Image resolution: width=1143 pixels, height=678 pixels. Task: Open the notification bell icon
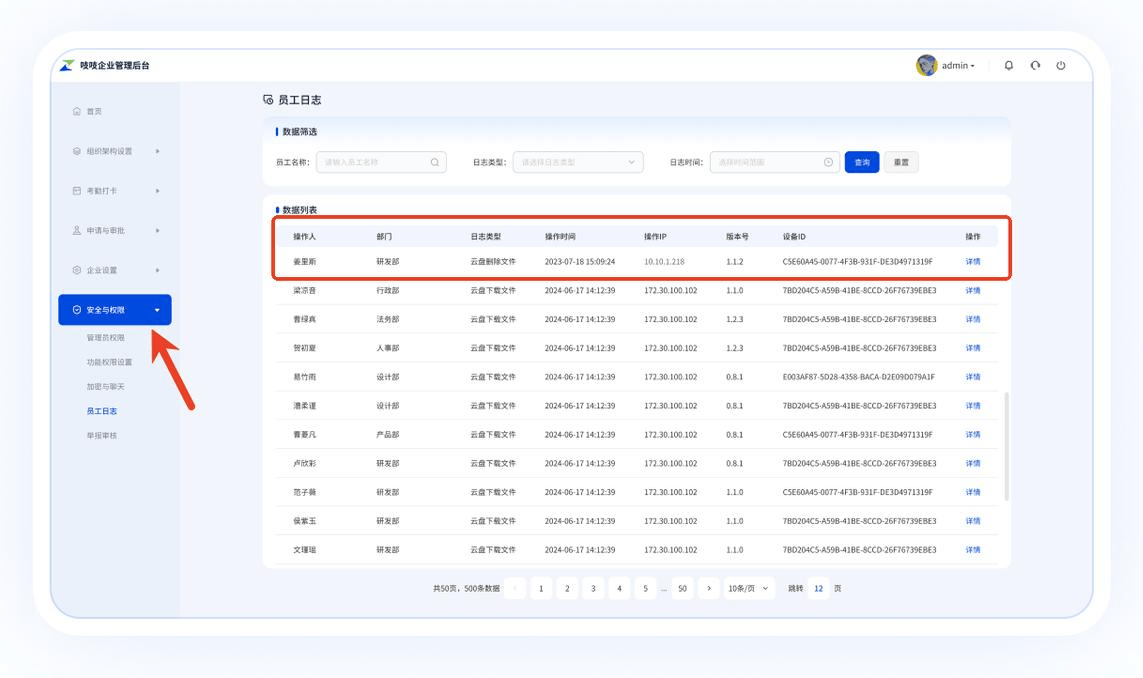pos(1009,66)
